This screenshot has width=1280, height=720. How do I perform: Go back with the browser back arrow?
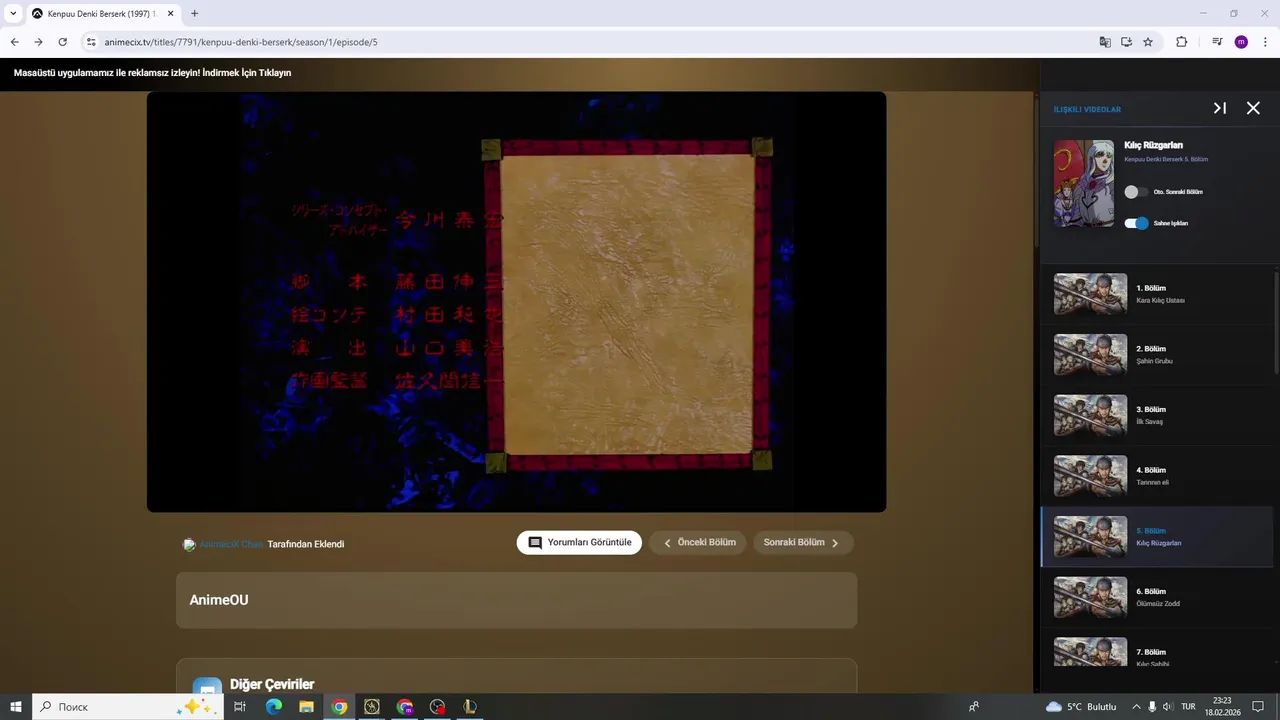(x=15, y=42)
